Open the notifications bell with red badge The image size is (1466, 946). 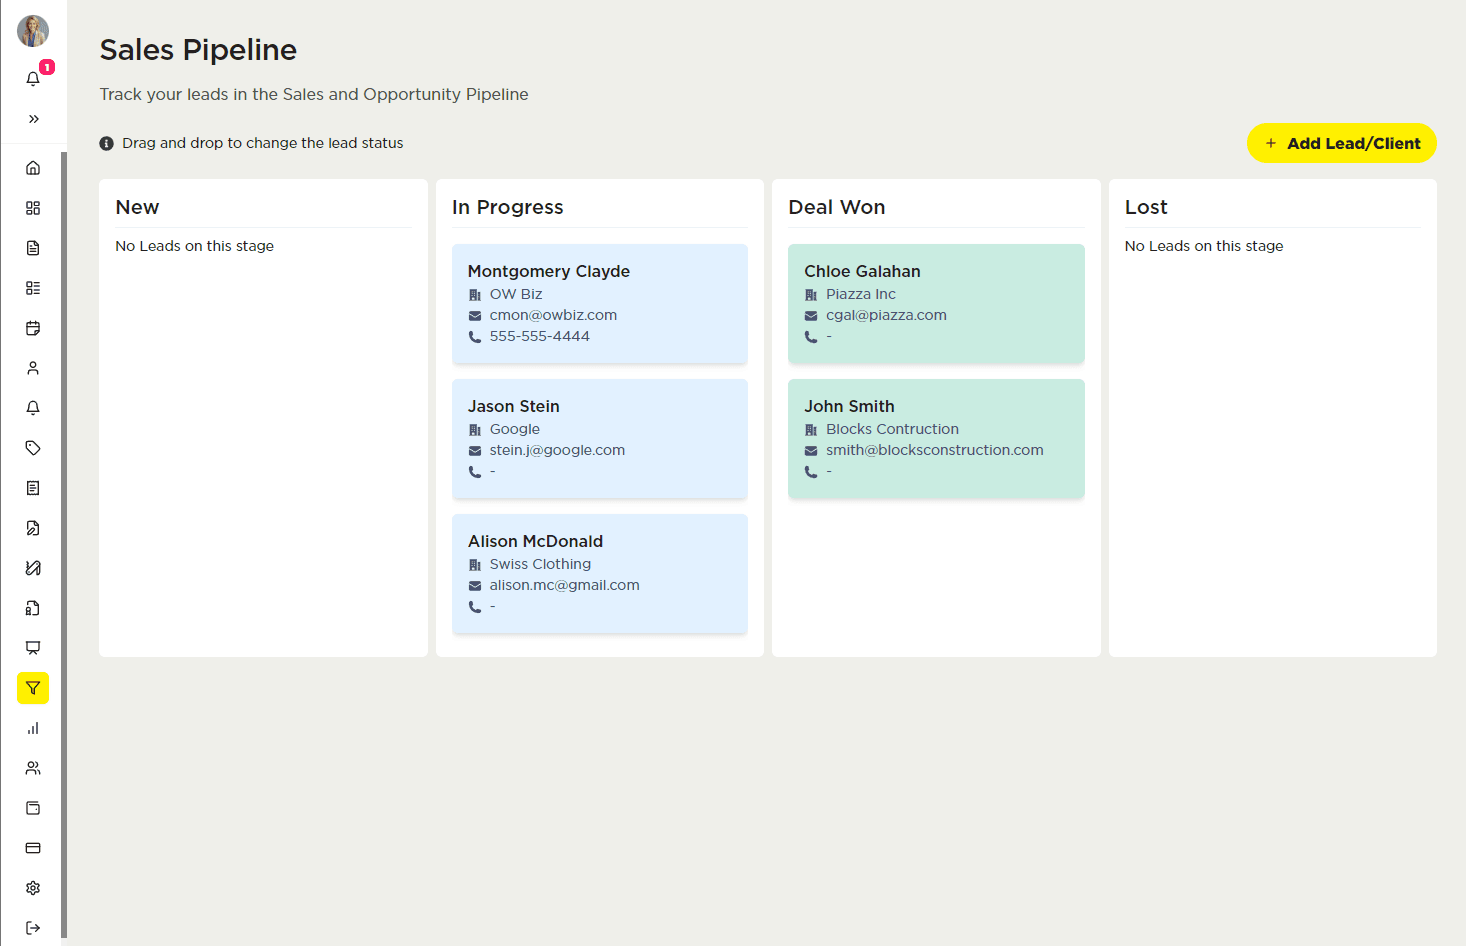pyautogui.click(x=34, y=78)
